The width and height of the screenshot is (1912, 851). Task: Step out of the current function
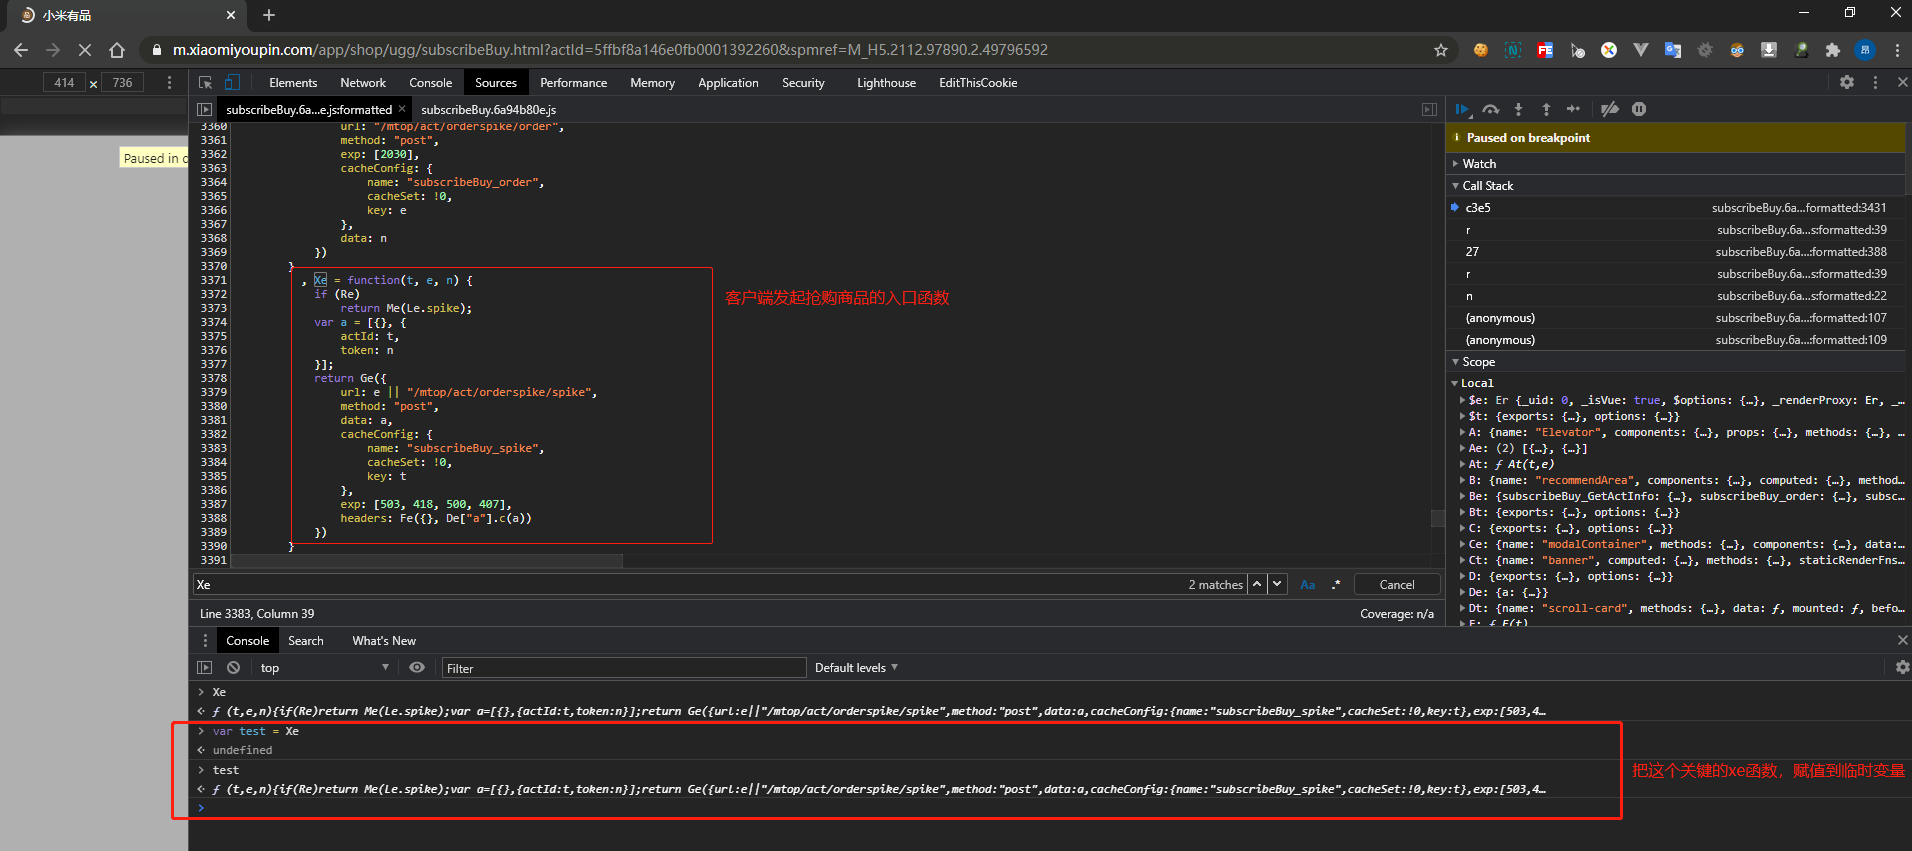(1546, 109)
